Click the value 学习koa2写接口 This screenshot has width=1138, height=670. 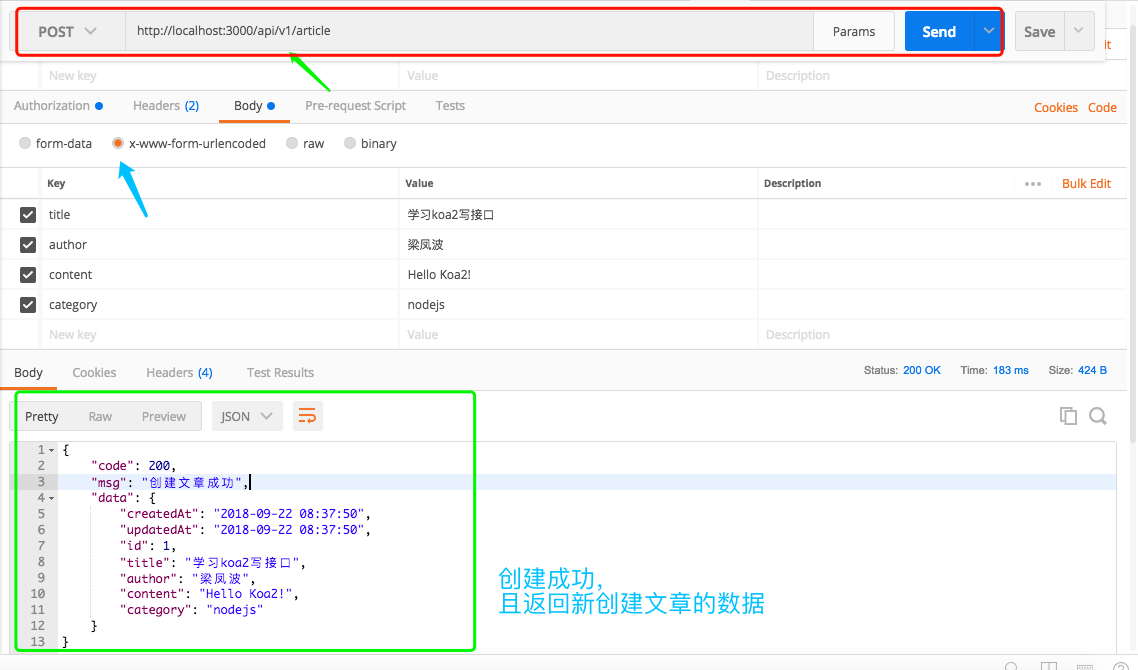[451, 215]
